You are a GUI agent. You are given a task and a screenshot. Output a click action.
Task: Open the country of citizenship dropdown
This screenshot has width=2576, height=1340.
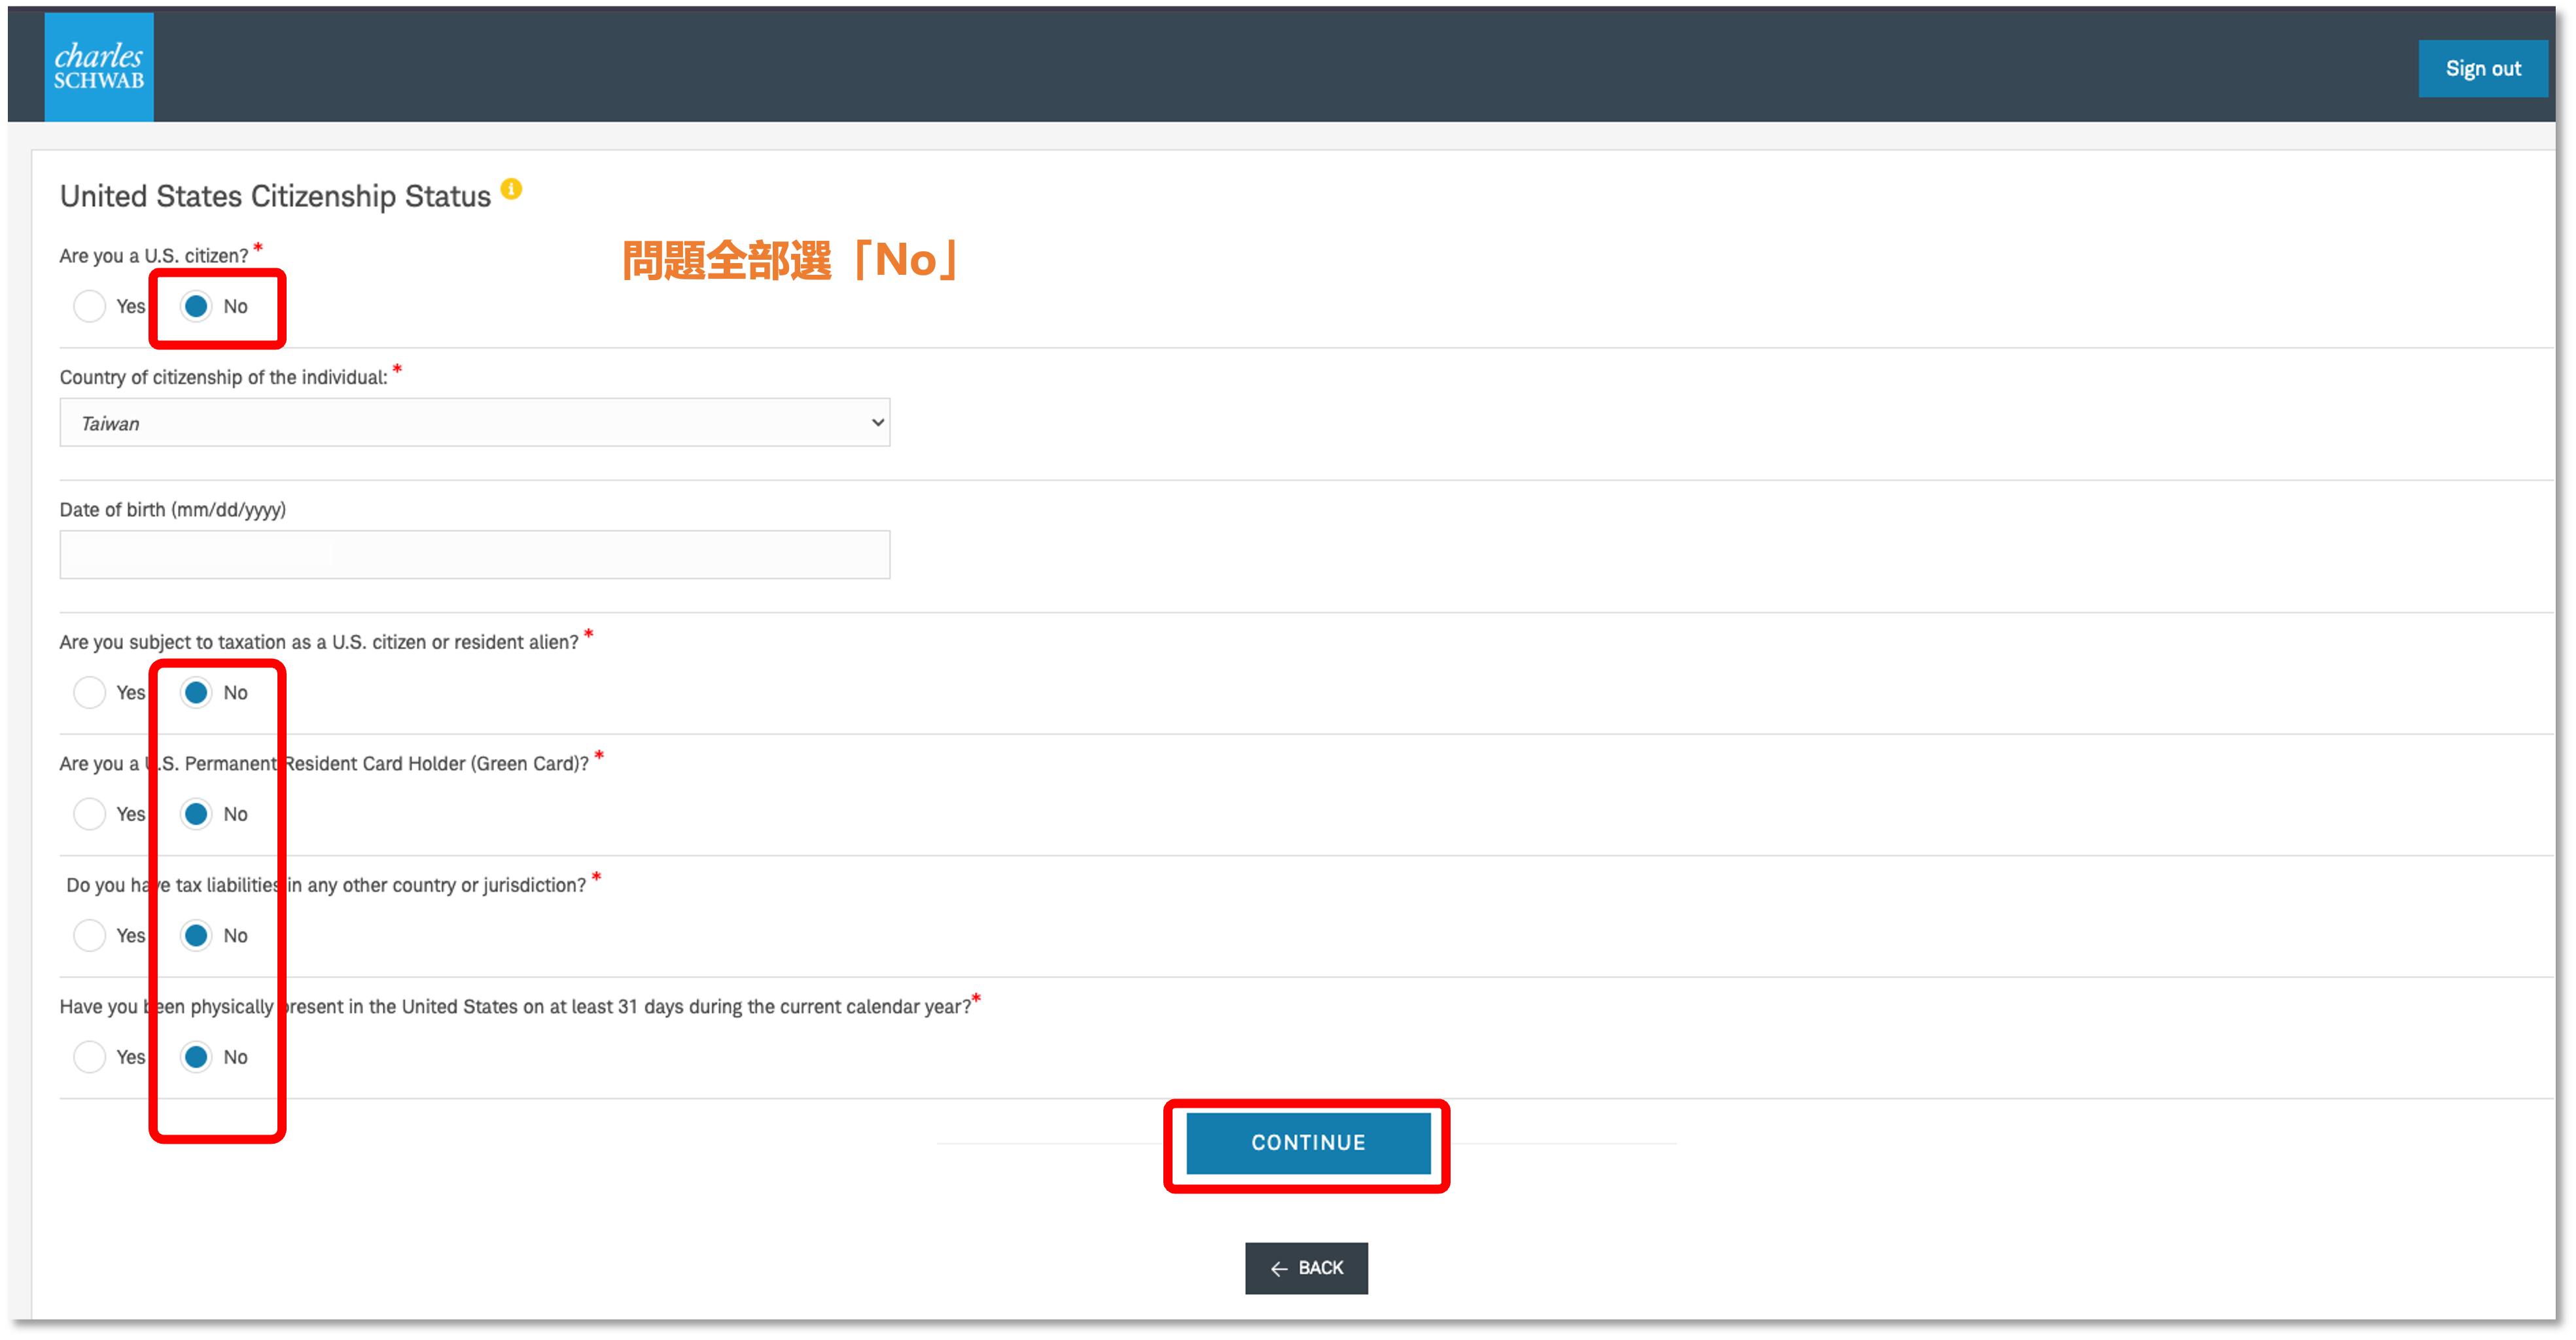coord(474,423)
